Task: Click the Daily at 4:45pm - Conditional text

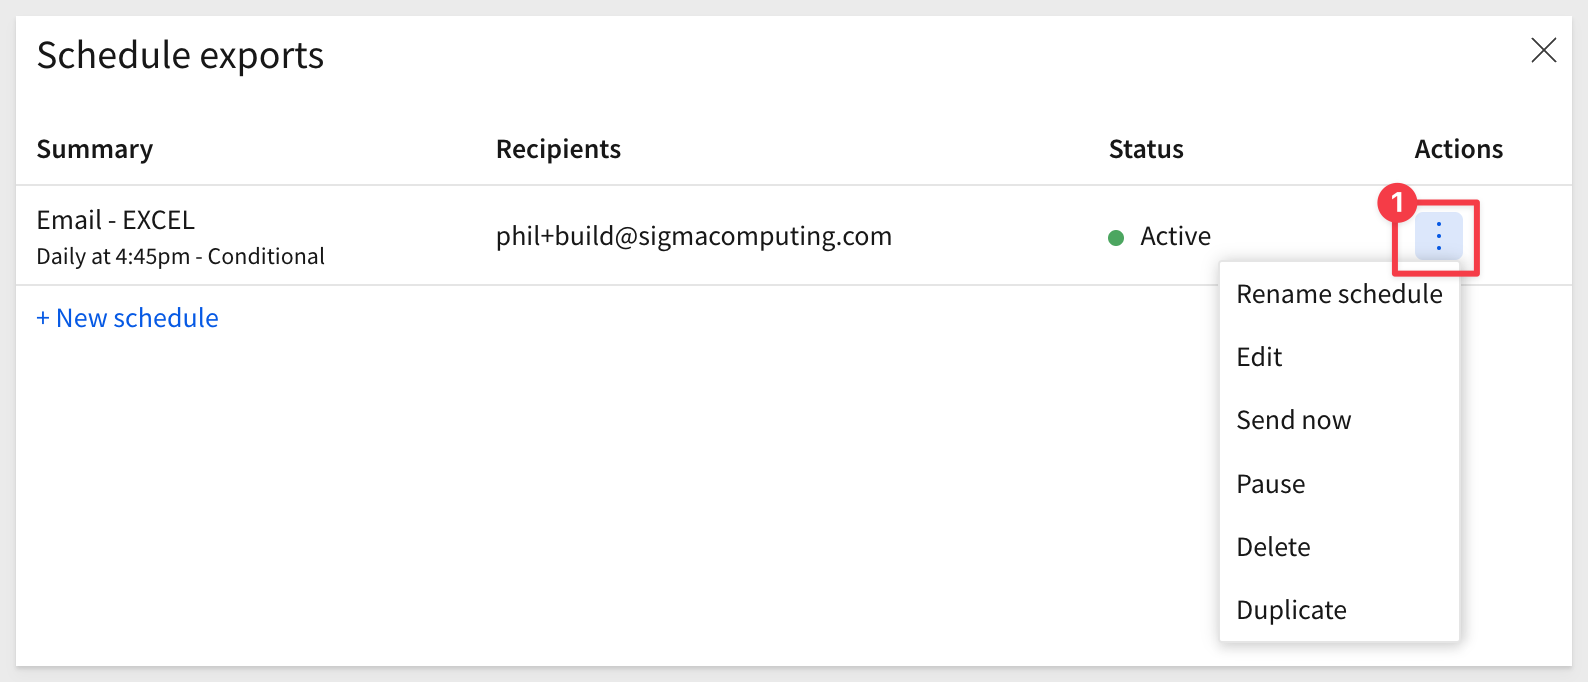Action: pos(180,257)
